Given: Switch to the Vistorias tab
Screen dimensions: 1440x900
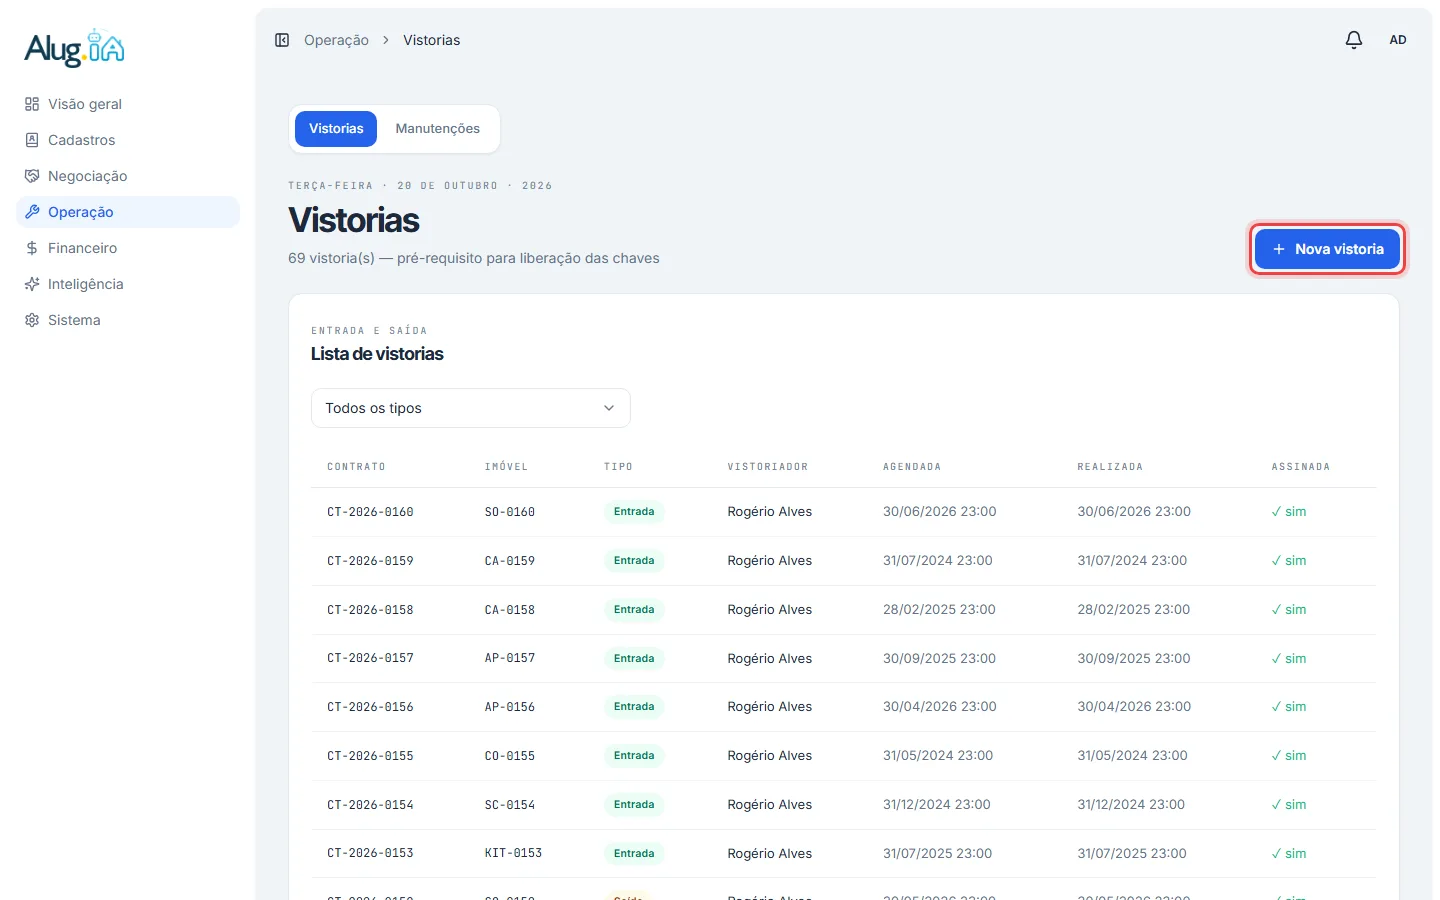Looking at the screenshot, I should click(336, 129).
